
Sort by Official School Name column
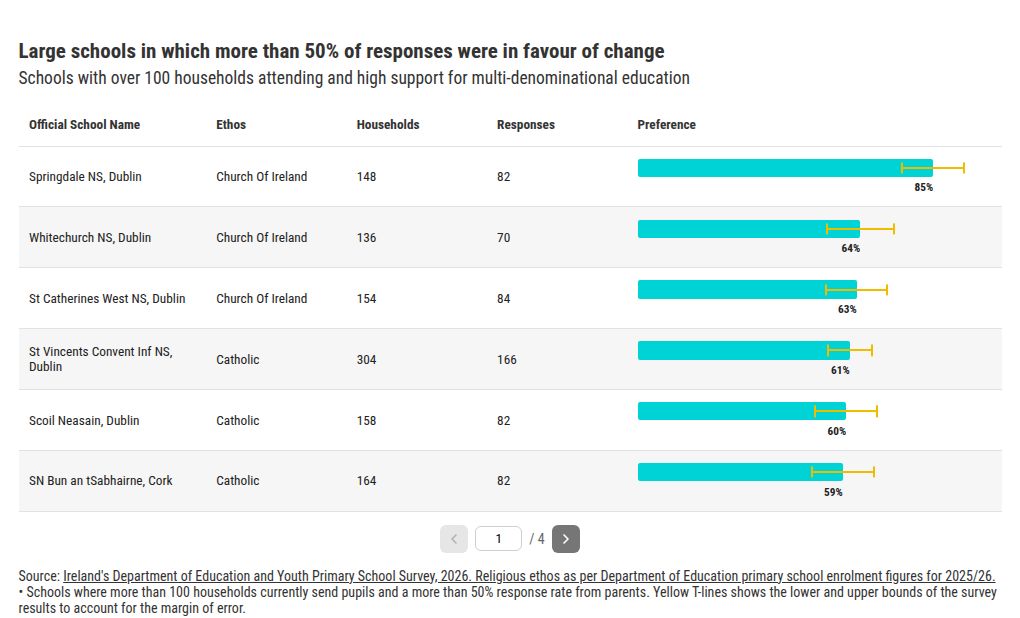pos(85,124)
